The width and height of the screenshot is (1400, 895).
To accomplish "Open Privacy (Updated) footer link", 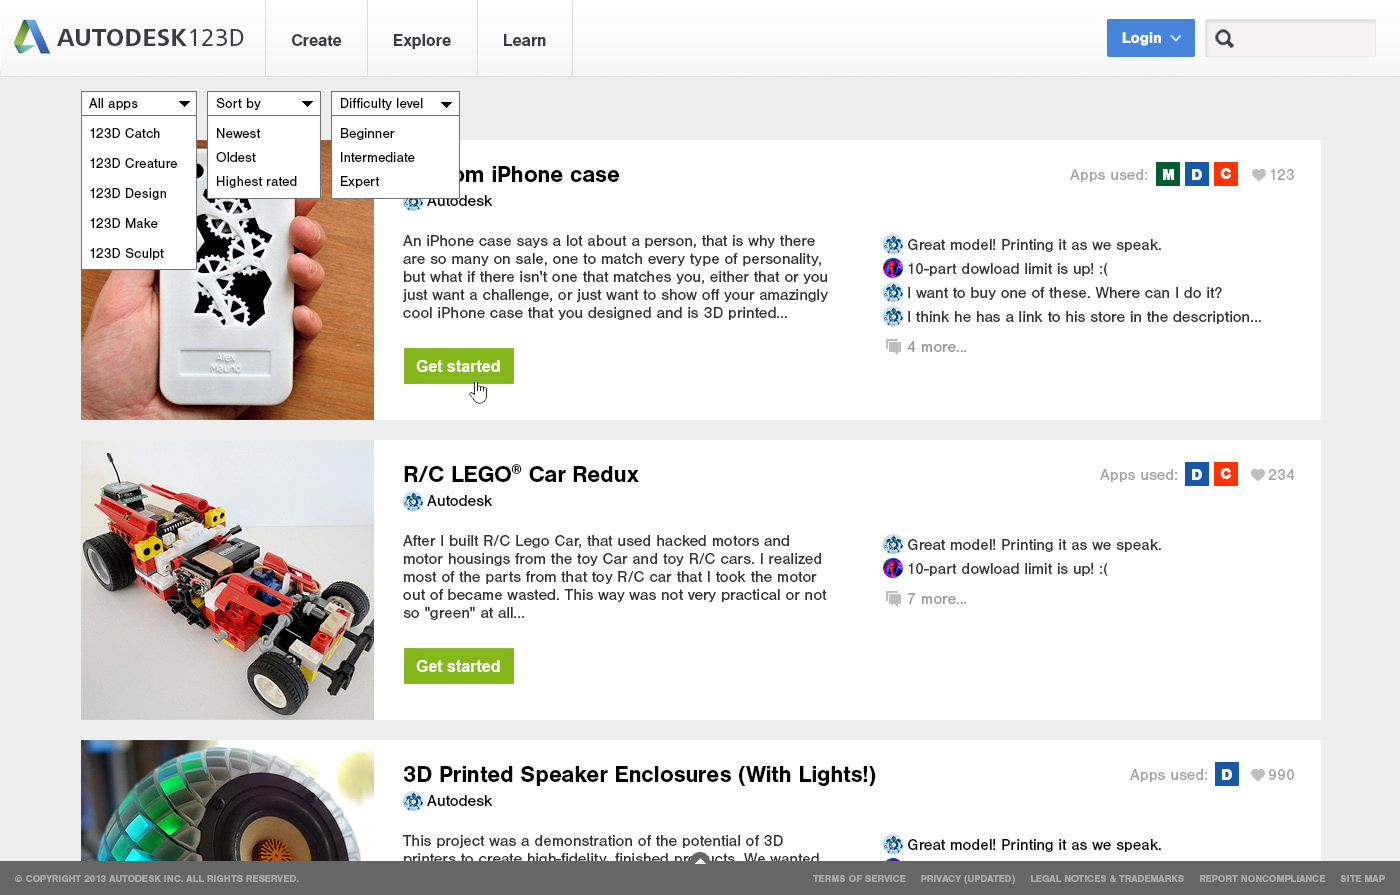I will coord(968,879).
